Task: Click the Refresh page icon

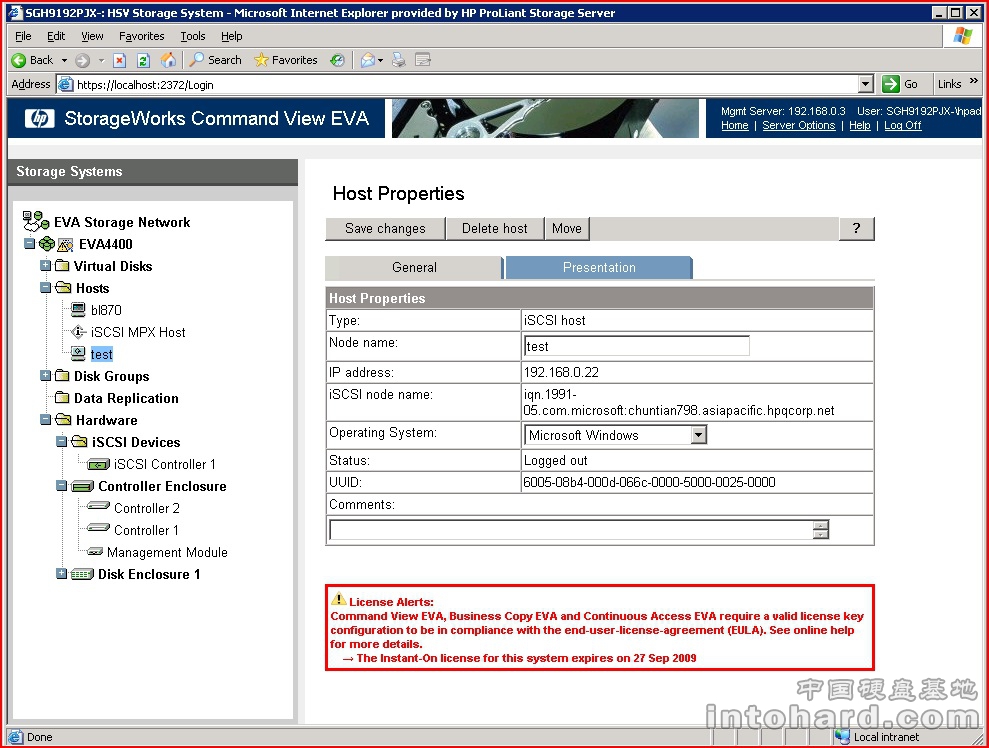Action: 143,60
